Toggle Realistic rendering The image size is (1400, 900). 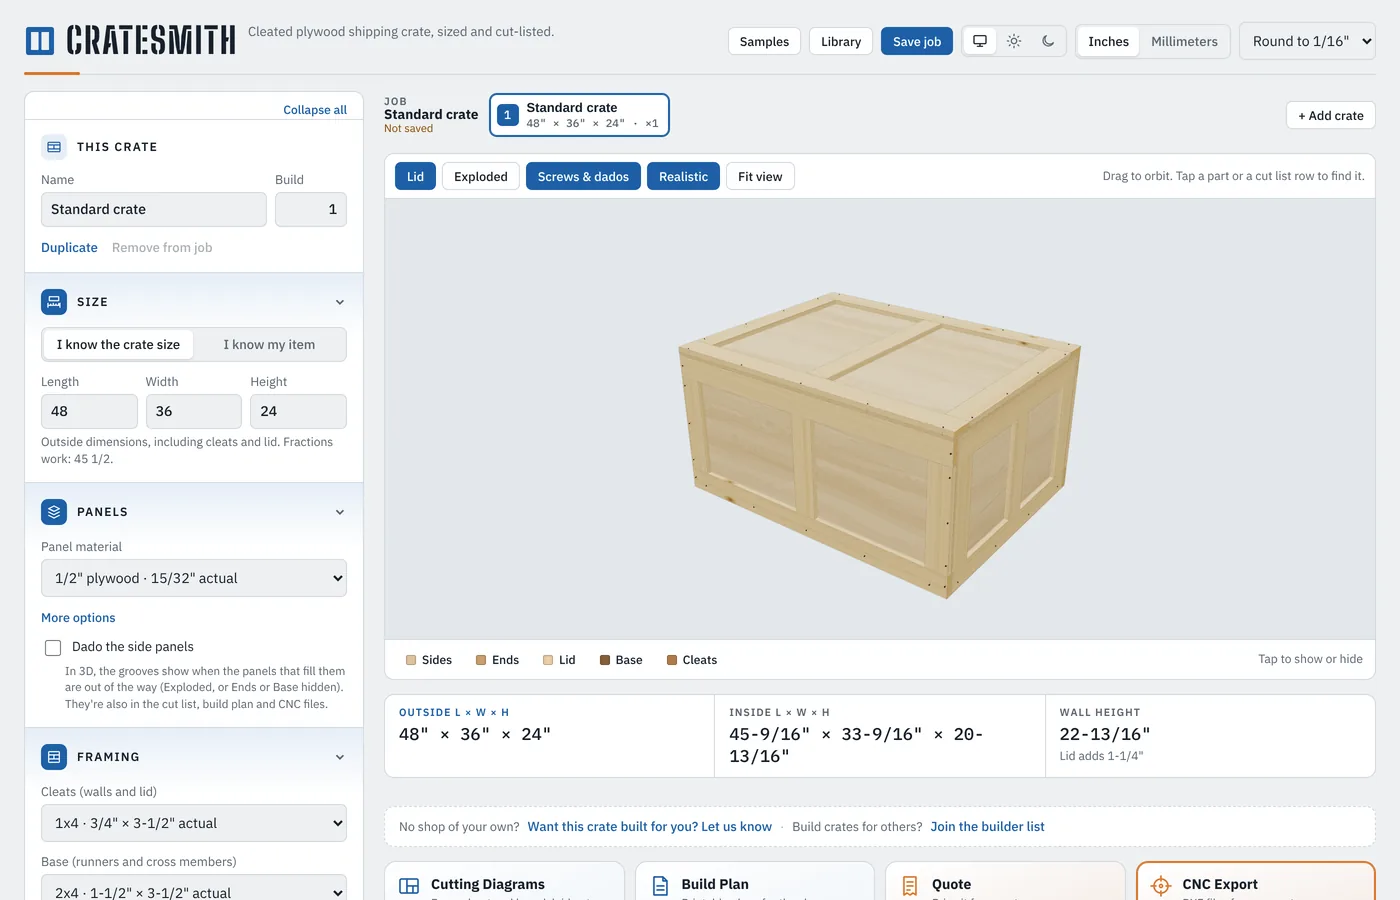(683, 177)
